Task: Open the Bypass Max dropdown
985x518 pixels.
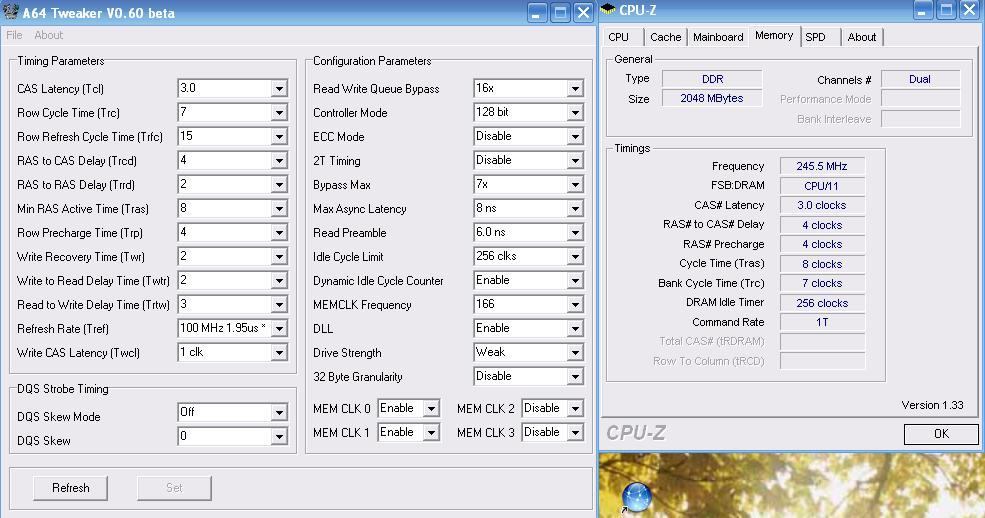Action: pos(575,185)
